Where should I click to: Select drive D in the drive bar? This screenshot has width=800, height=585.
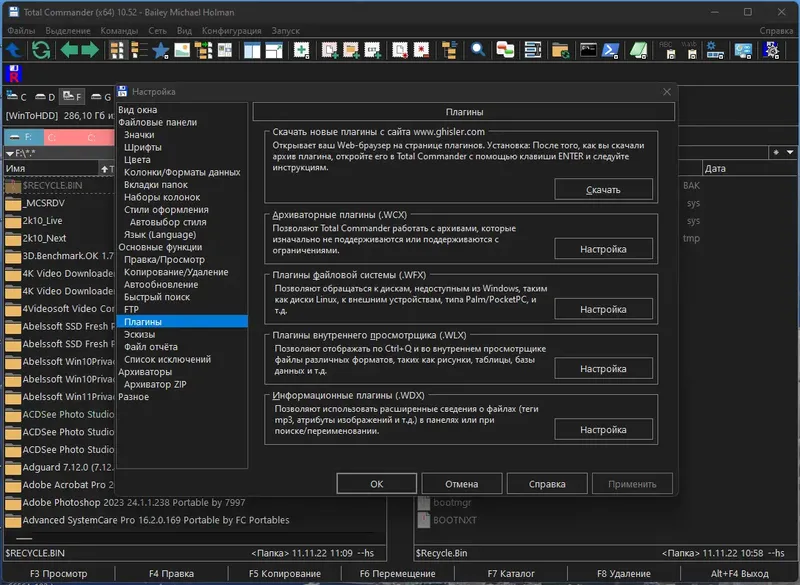coord(46,97)
